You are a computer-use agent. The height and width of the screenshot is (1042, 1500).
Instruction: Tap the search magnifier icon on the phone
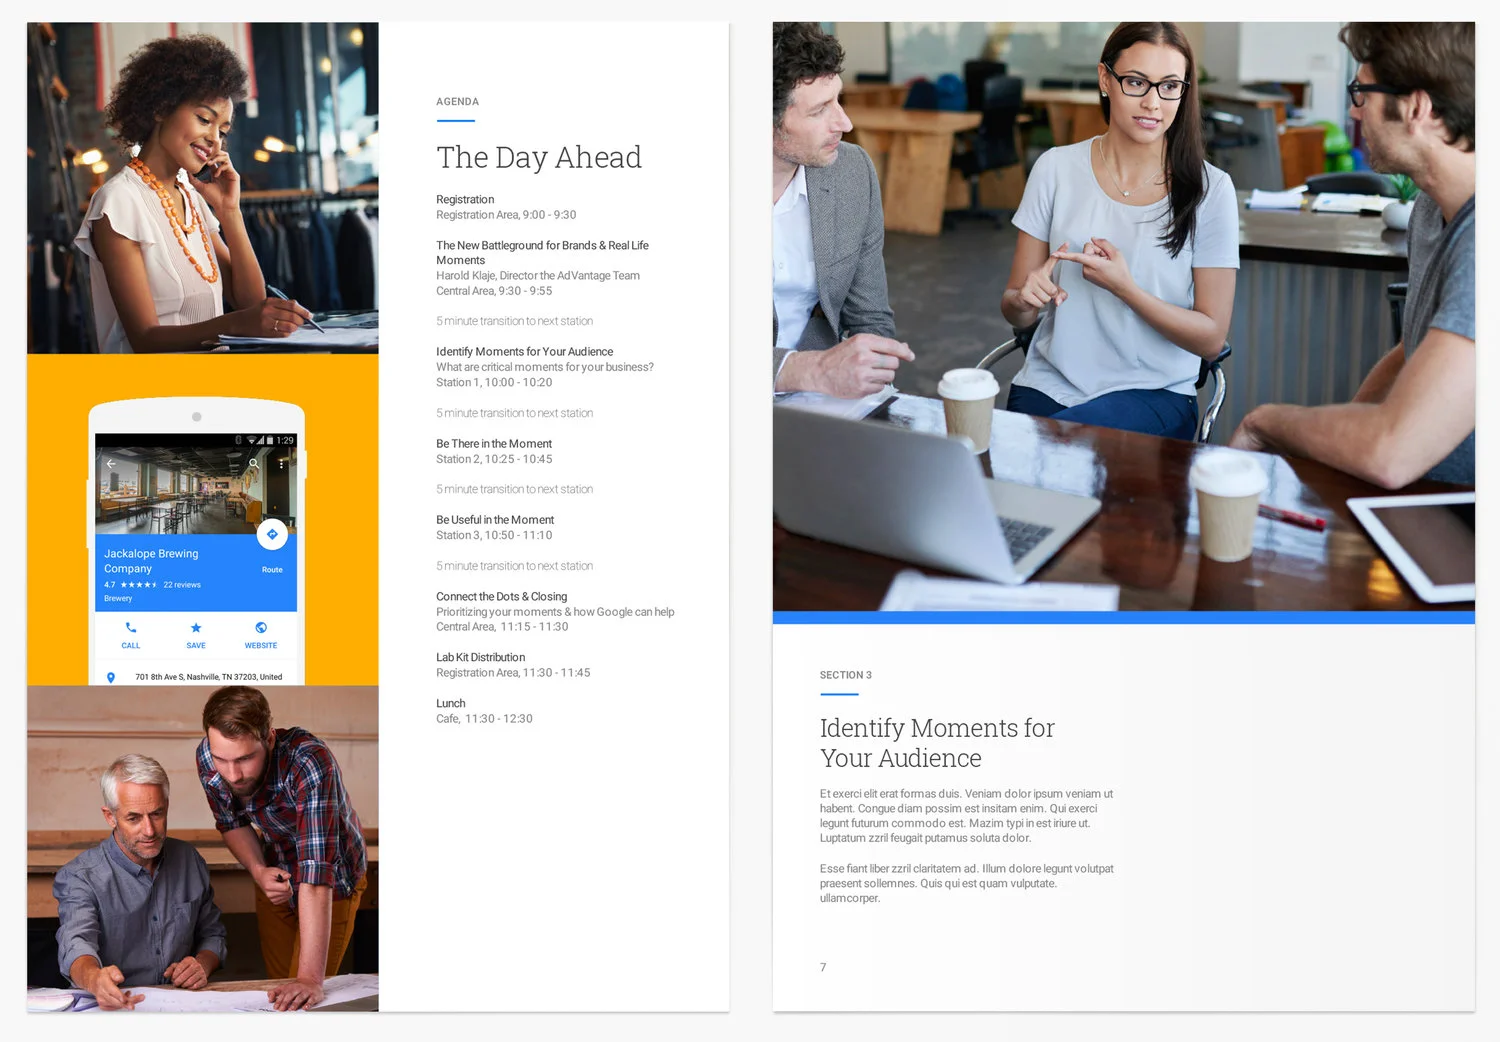point(254,464)
